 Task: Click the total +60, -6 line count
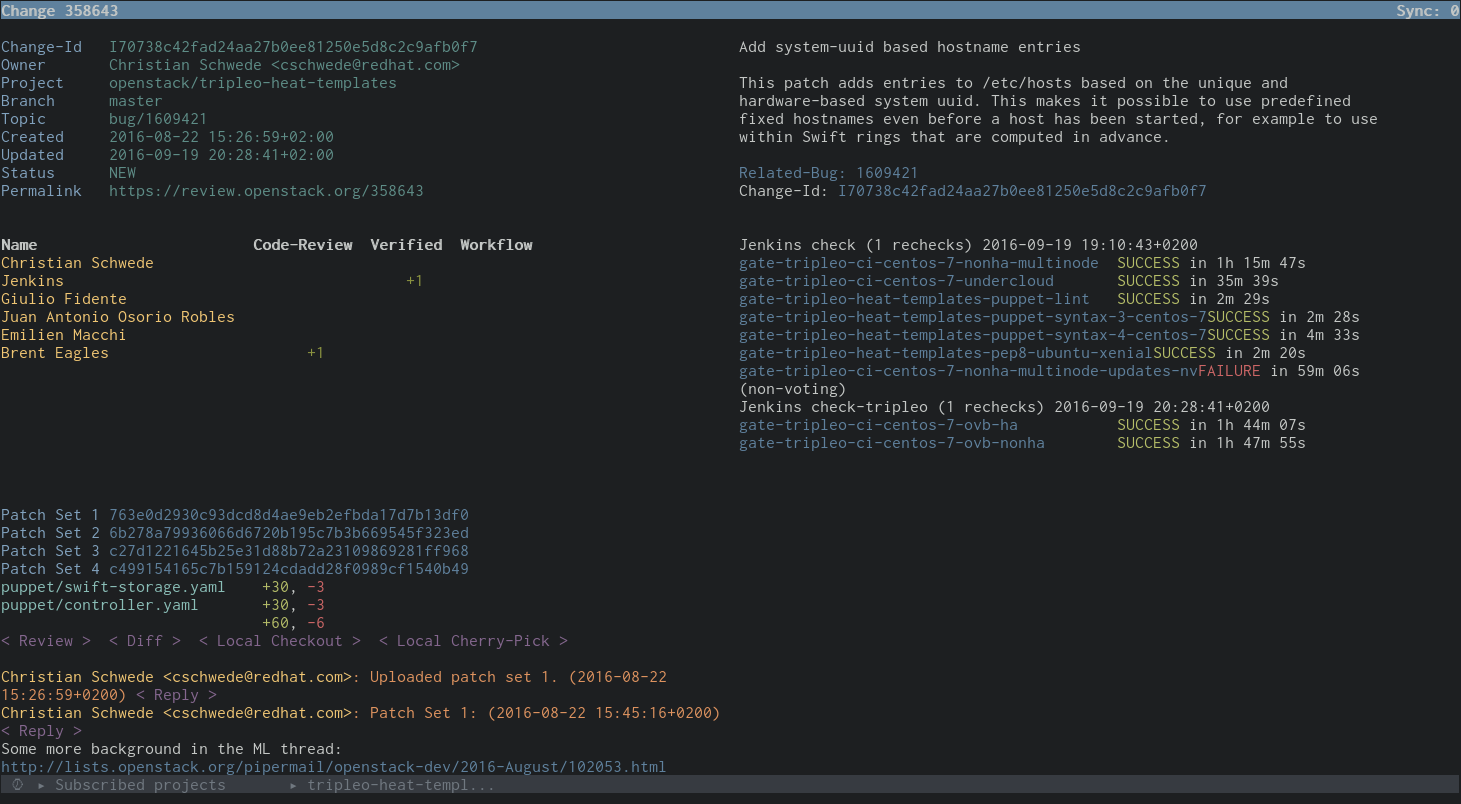pyautogui.click(x=293, y=623)
